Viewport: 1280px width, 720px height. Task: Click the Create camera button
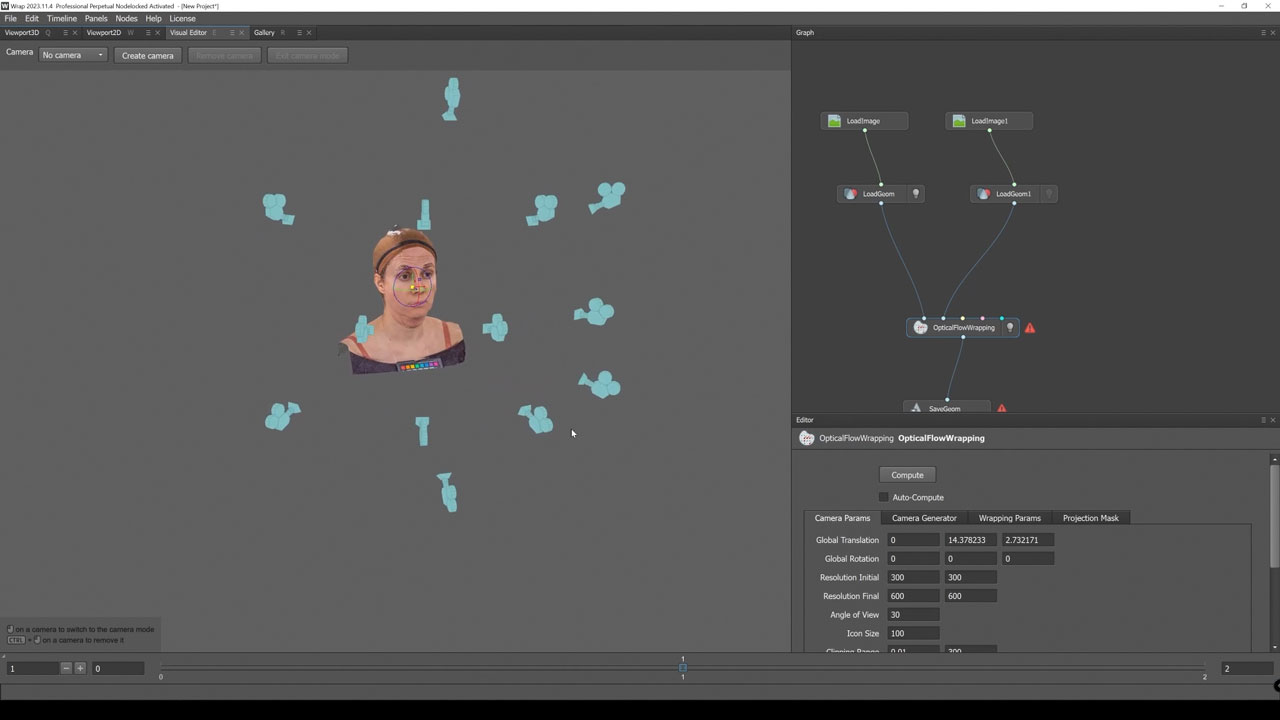pos(147,55)
